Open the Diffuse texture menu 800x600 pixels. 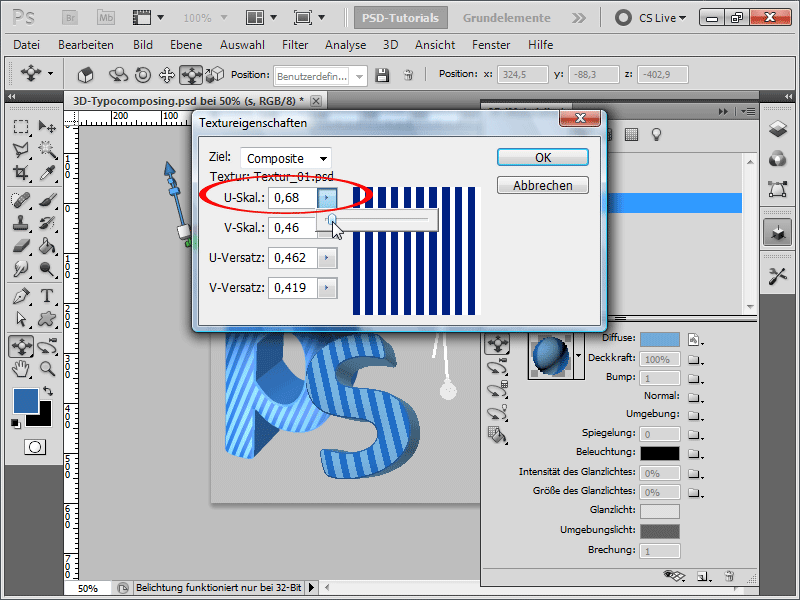(x=694, y=339)
